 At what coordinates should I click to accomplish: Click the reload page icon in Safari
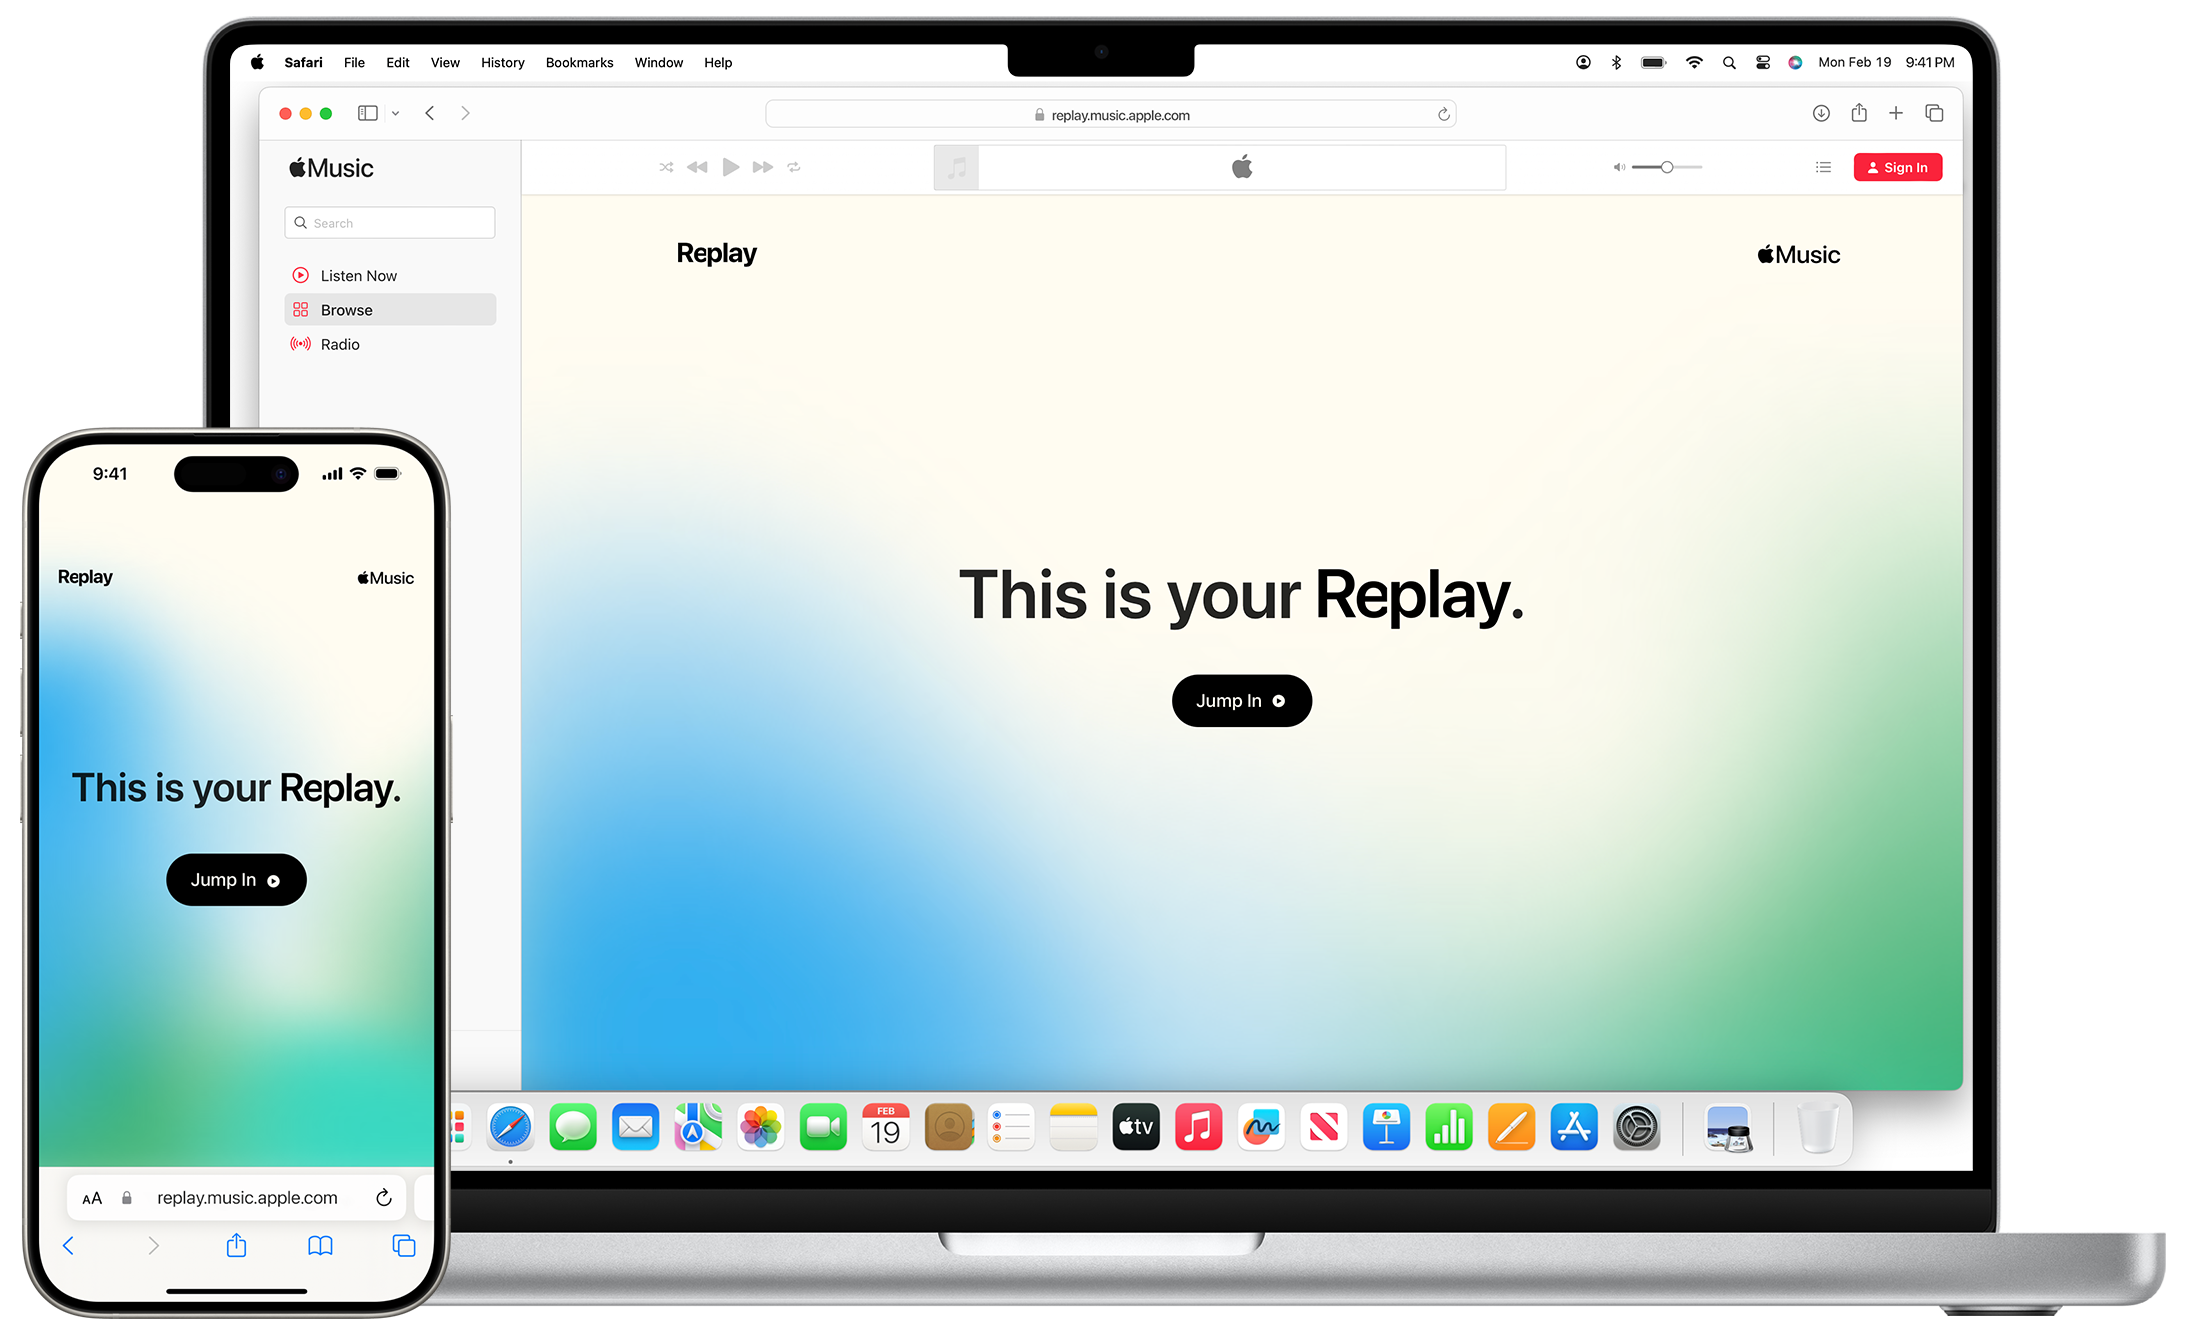(1441, 114)
